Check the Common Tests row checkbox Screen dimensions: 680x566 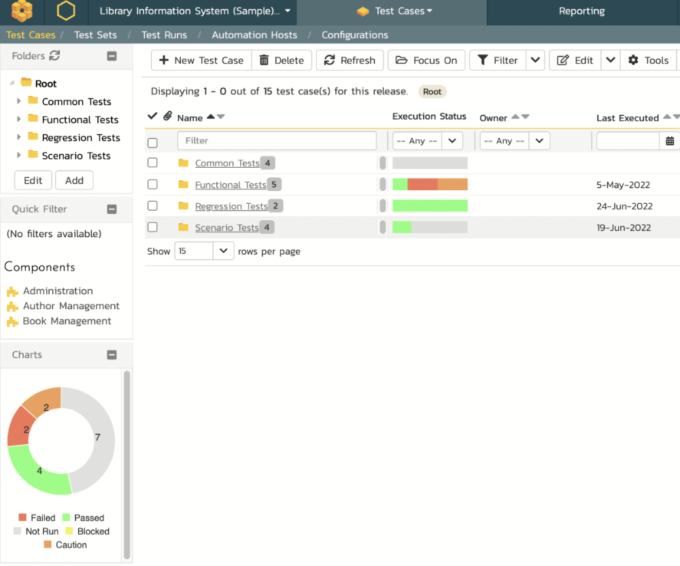tap(152, 163)
